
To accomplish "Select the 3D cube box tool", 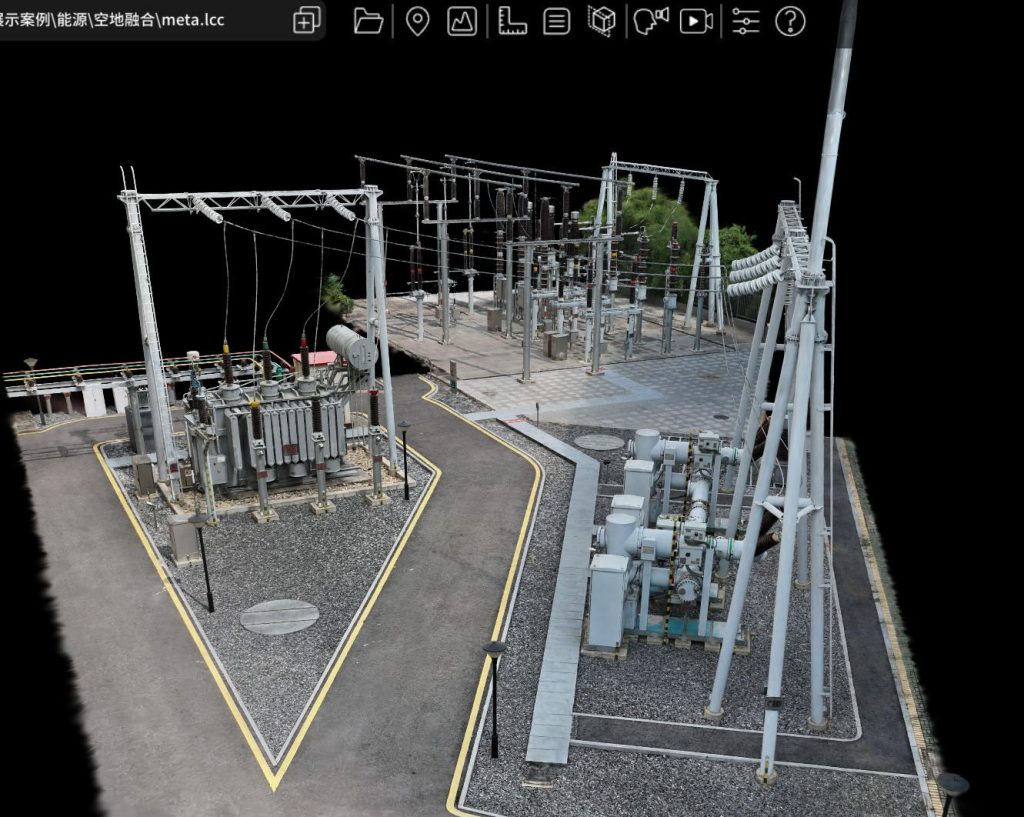I will [601, 21].
